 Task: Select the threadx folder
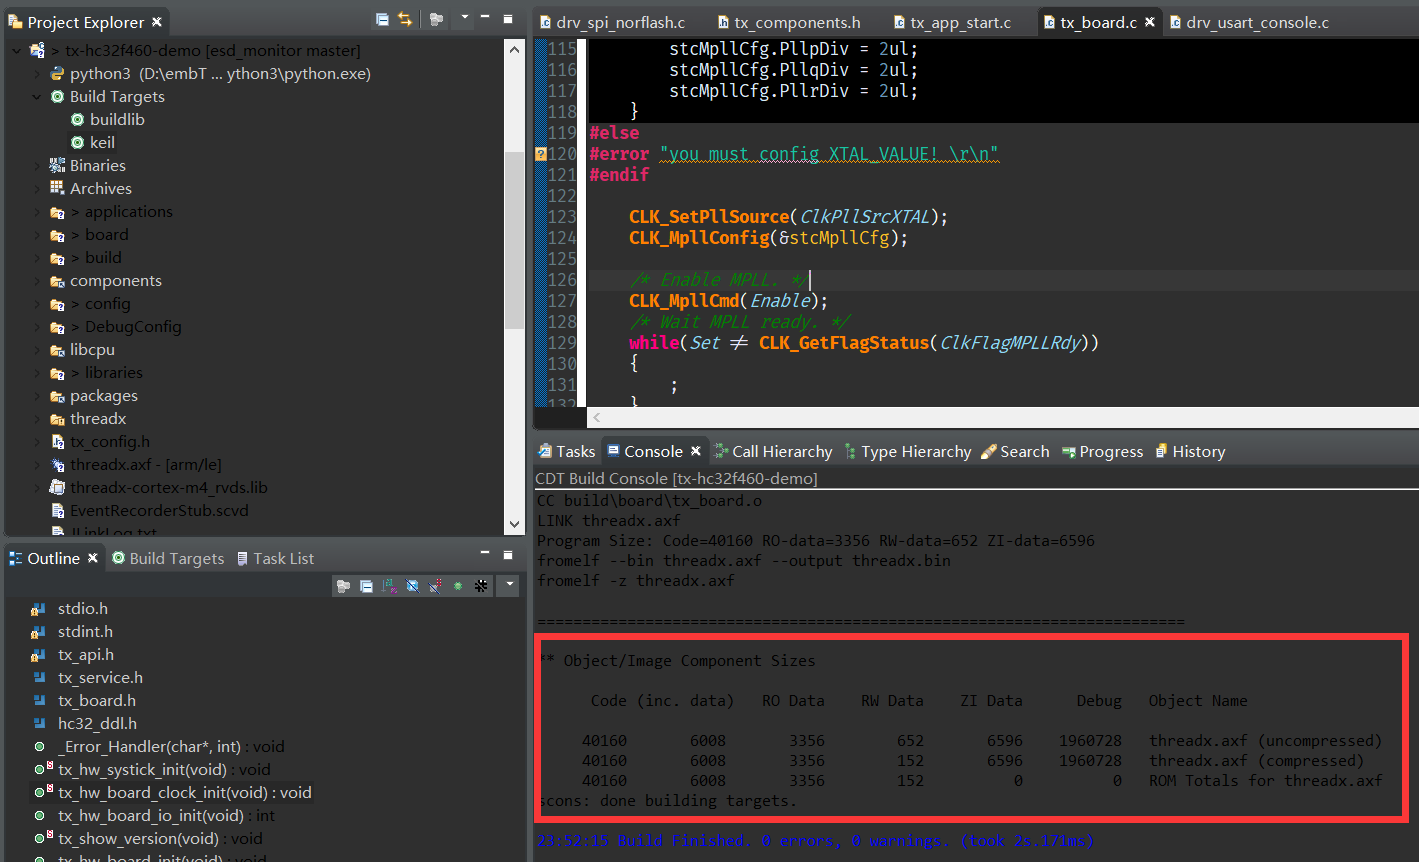click(x=88, y=419)
